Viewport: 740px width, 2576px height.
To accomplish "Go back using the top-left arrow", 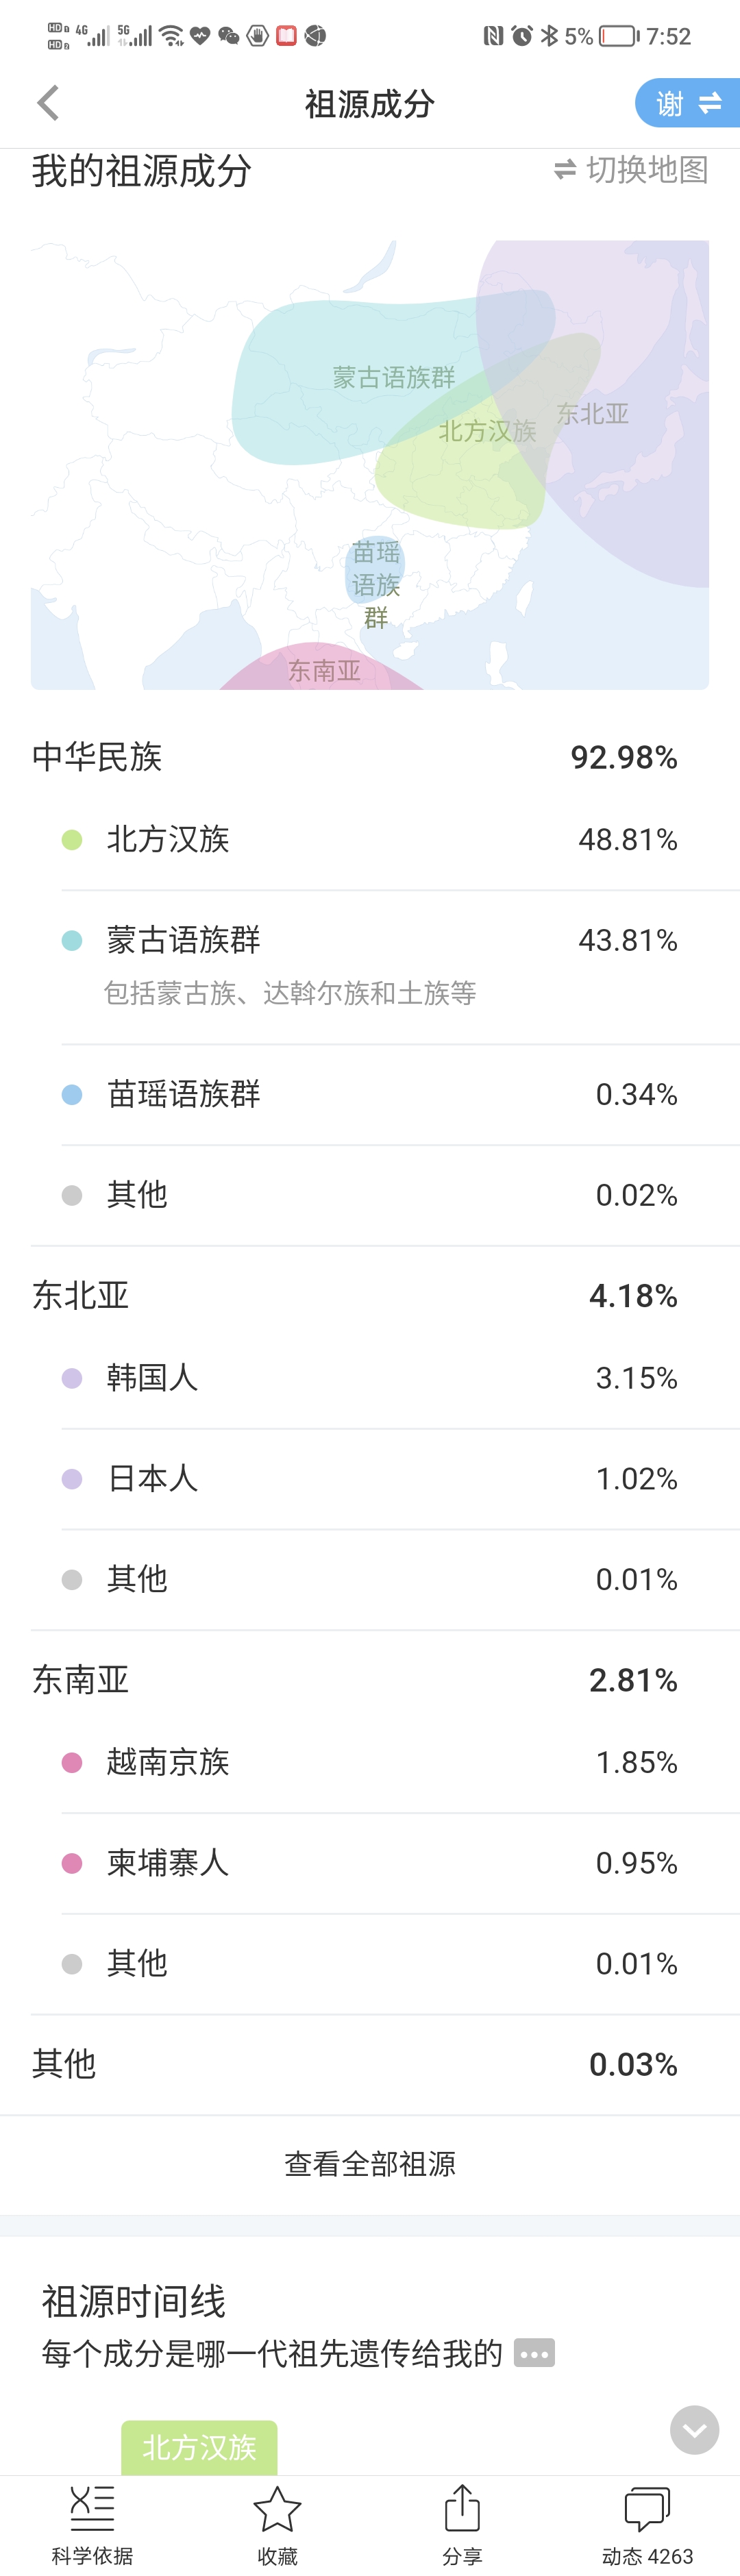I will click(48, 103).
